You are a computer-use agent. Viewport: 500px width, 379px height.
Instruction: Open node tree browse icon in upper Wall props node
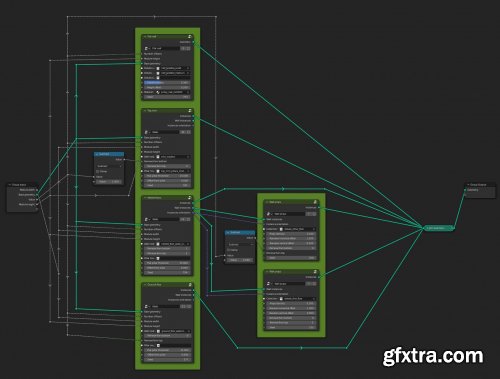coord(269,214)
